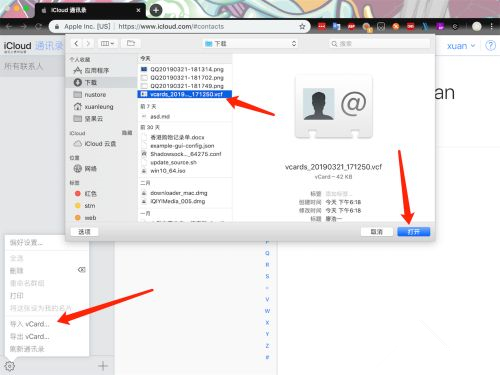The image size is (500, 375).
Task: Click the iCloud settings gear icon
Action: [x=10, y=366]
